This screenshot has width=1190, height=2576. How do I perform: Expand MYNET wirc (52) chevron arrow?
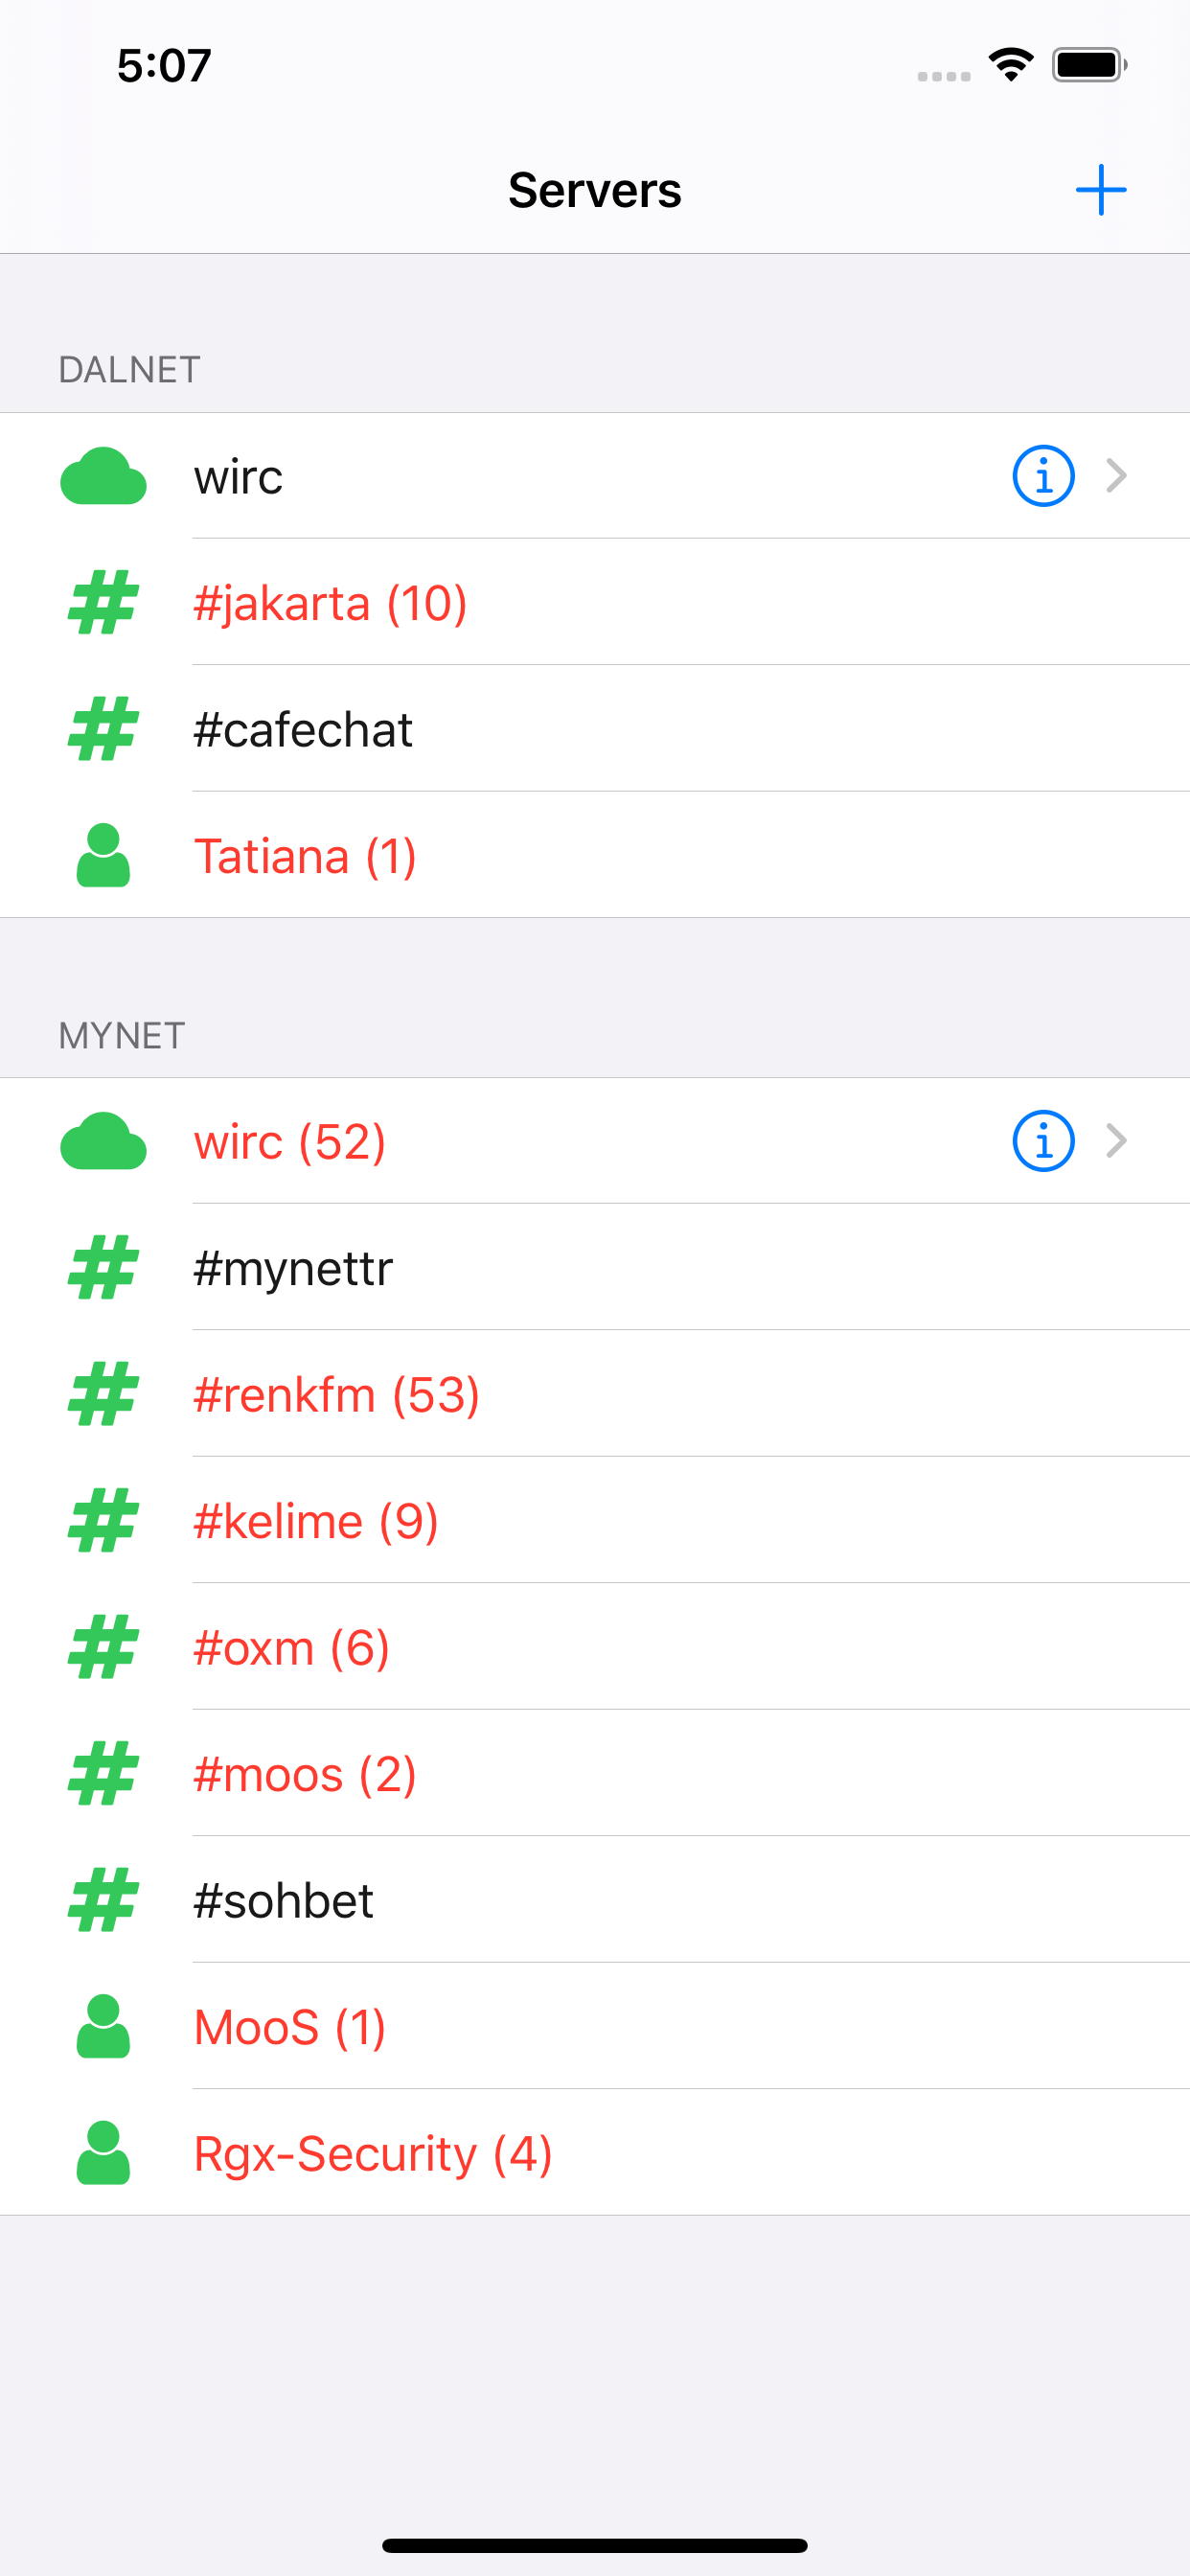(x=1116, y=1141)
